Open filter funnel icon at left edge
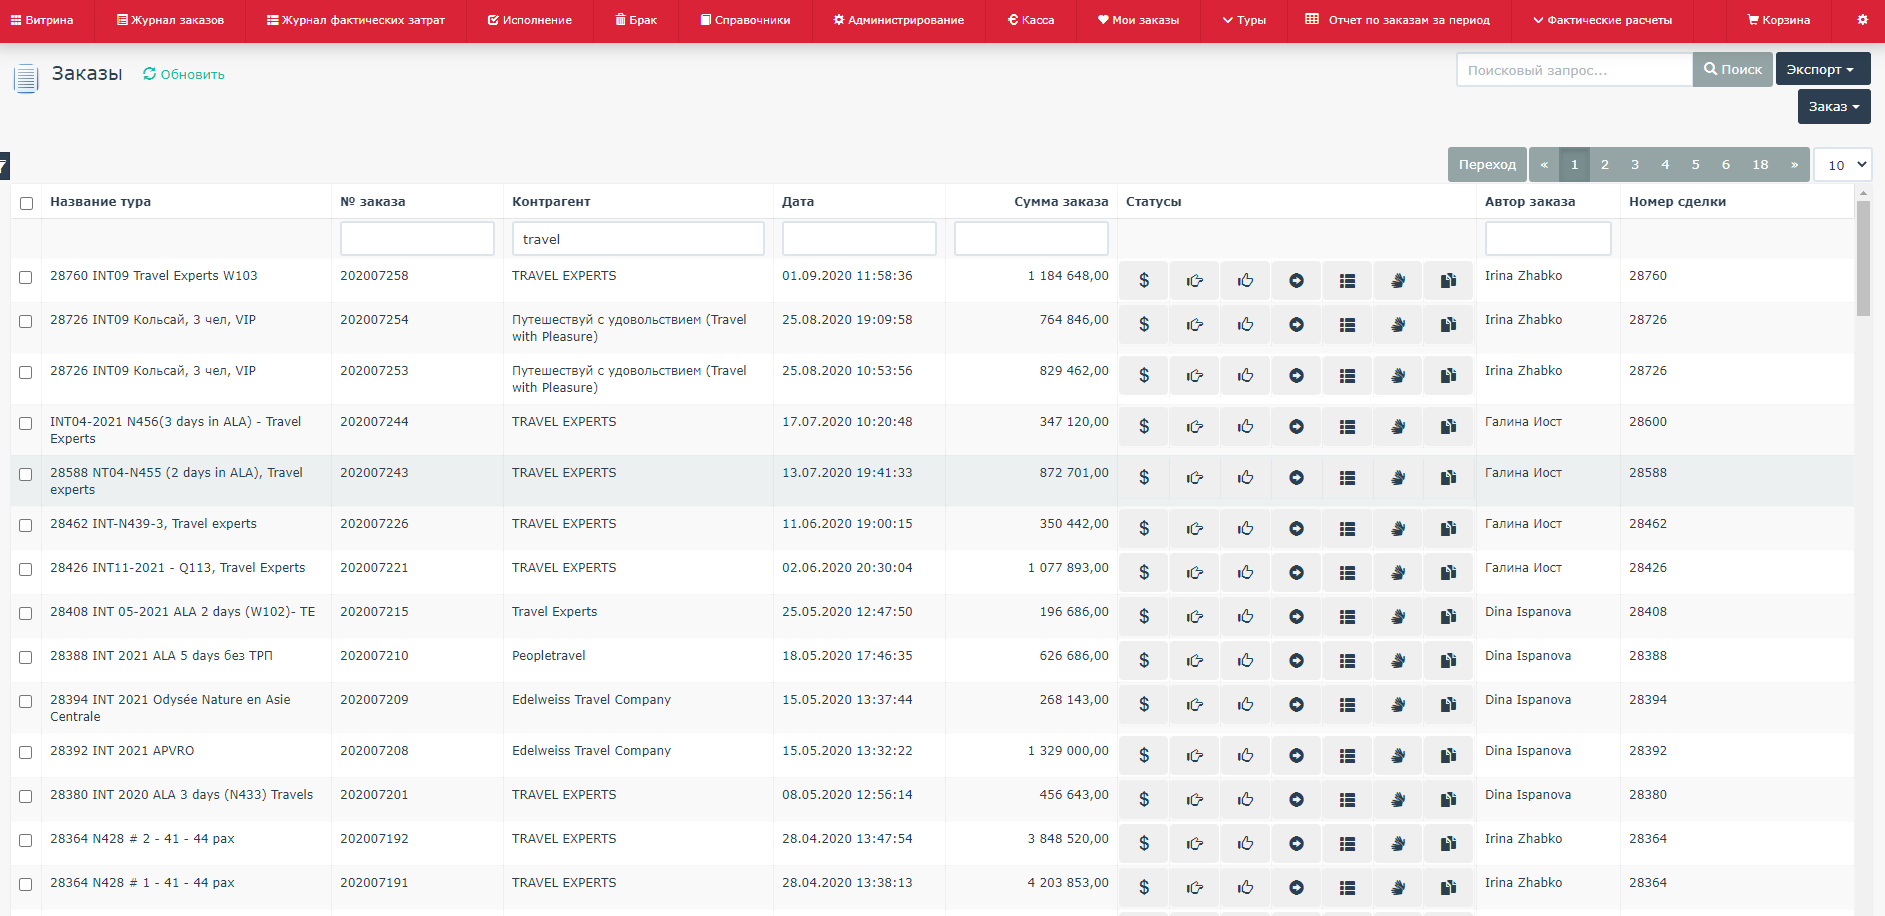The image size is (1885, 916). pyautogui.click(x=4, y=166)
